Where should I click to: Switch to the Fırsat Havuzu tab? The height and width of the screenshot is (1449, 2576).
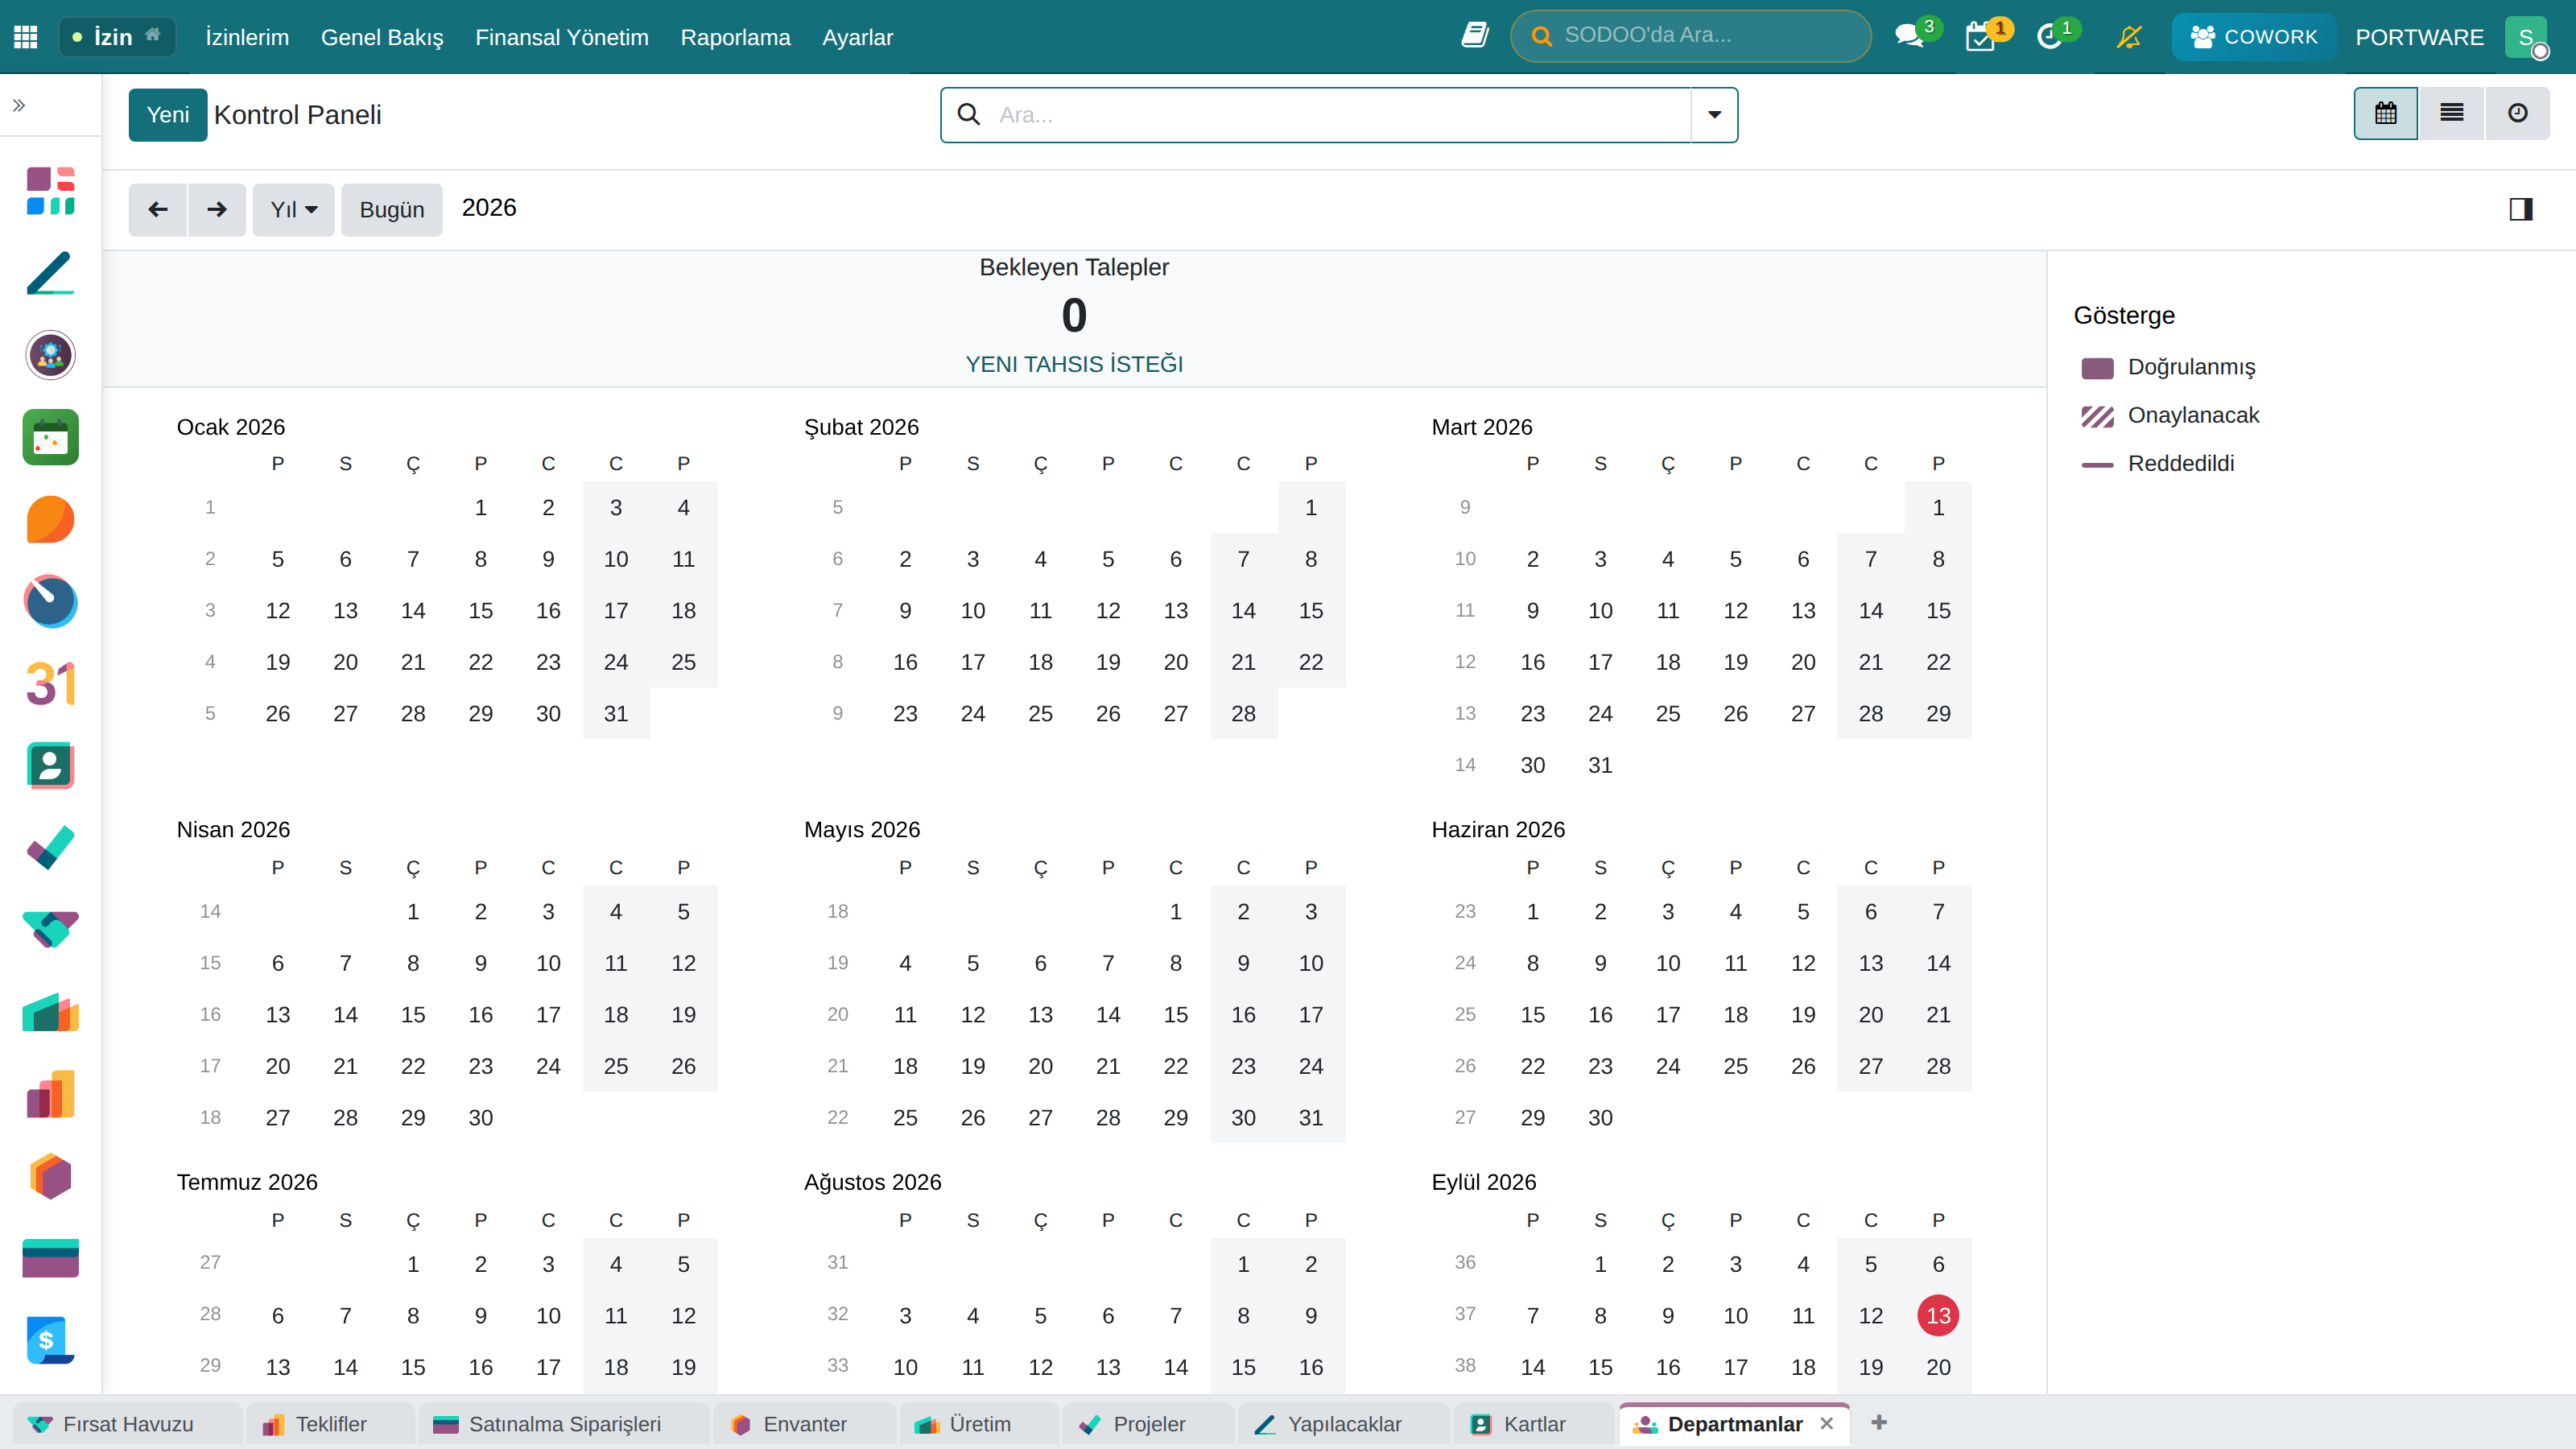(x=128, y=1424)
